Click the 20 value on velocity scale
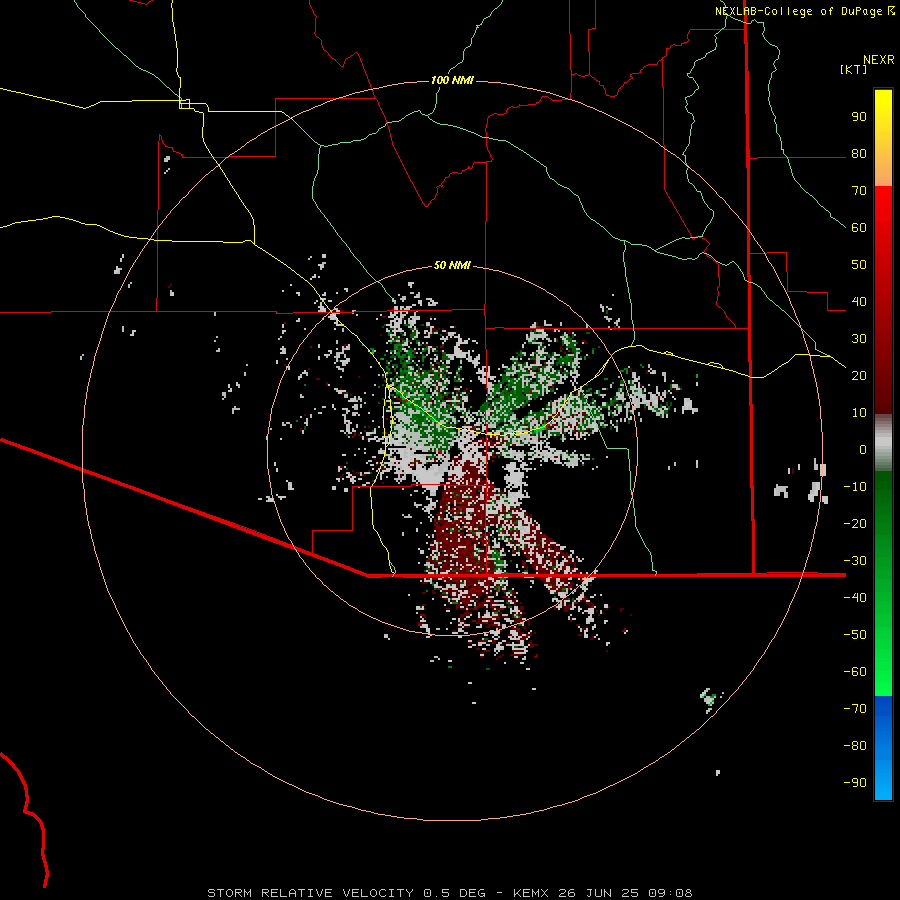 click(859, 375)
